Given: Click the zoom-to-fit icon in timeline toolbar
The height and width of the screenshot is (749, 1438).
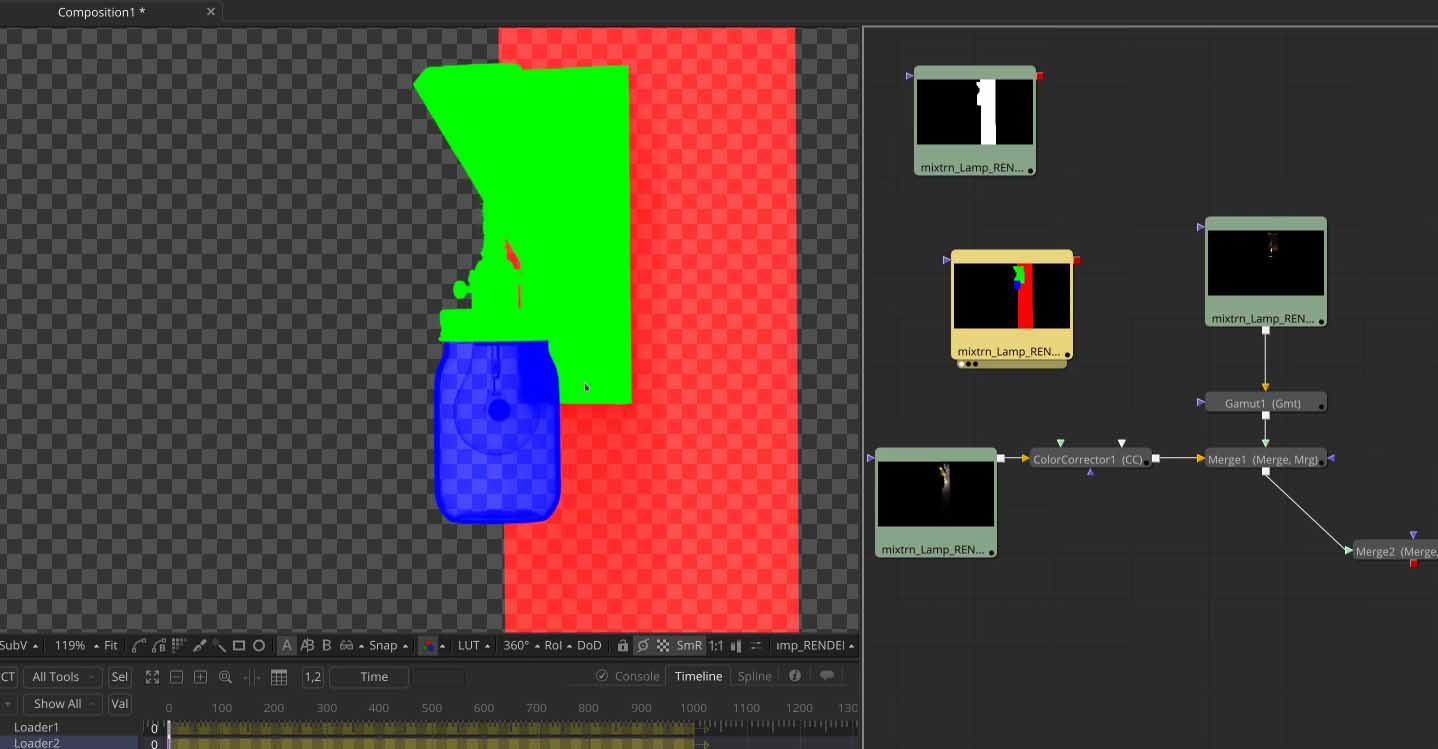Looking at the screenshot, I should (x=152, y=677).
